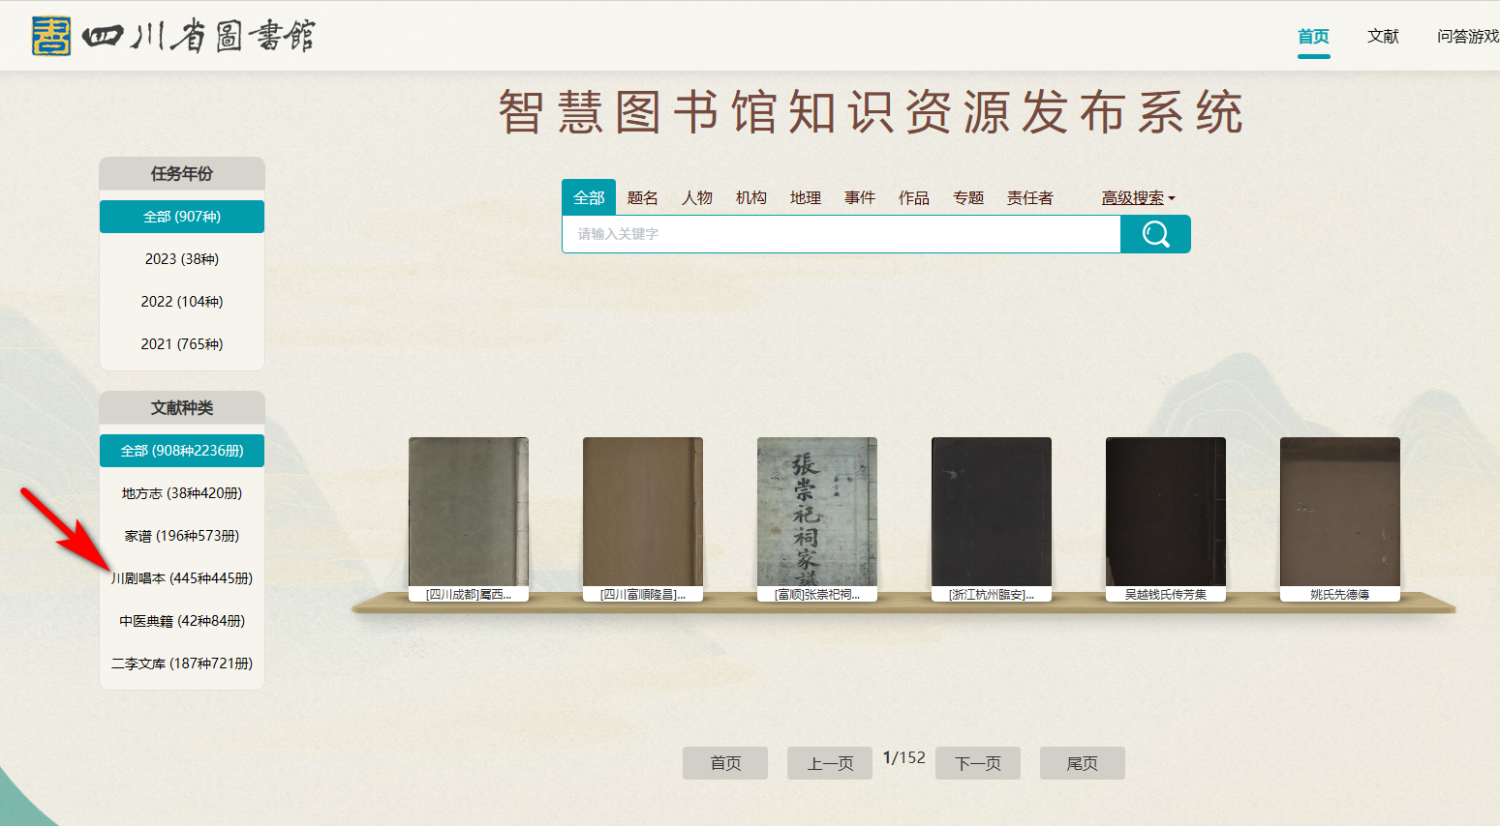
Task: Switch to the 责任者 search tab
Action: [x=1029, y=198]
